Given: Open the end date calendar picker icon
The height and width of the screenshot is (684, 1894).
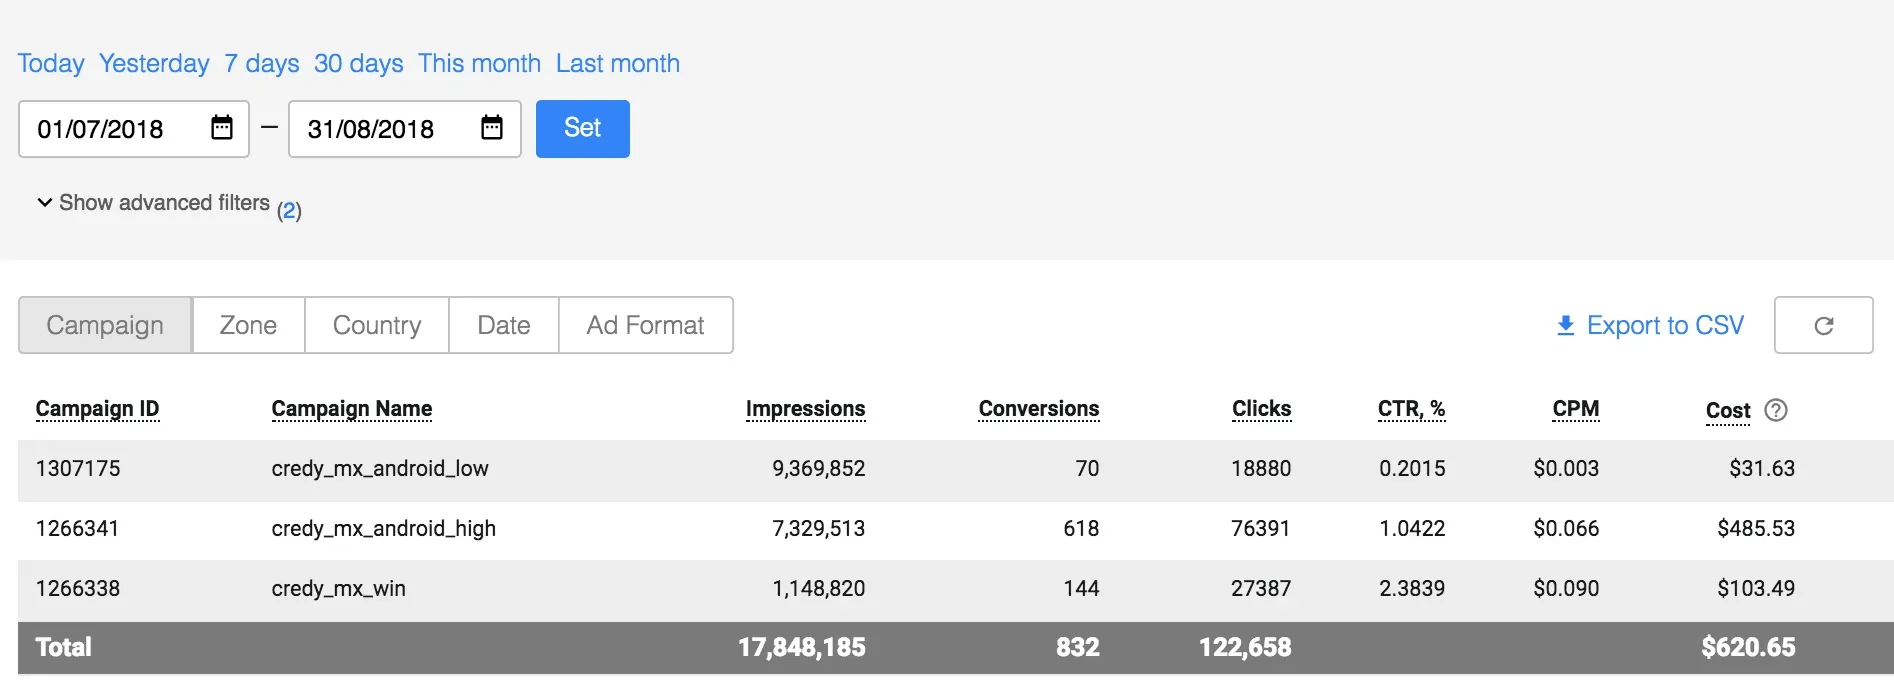Looking at the screenshot, I should (492, 128).
